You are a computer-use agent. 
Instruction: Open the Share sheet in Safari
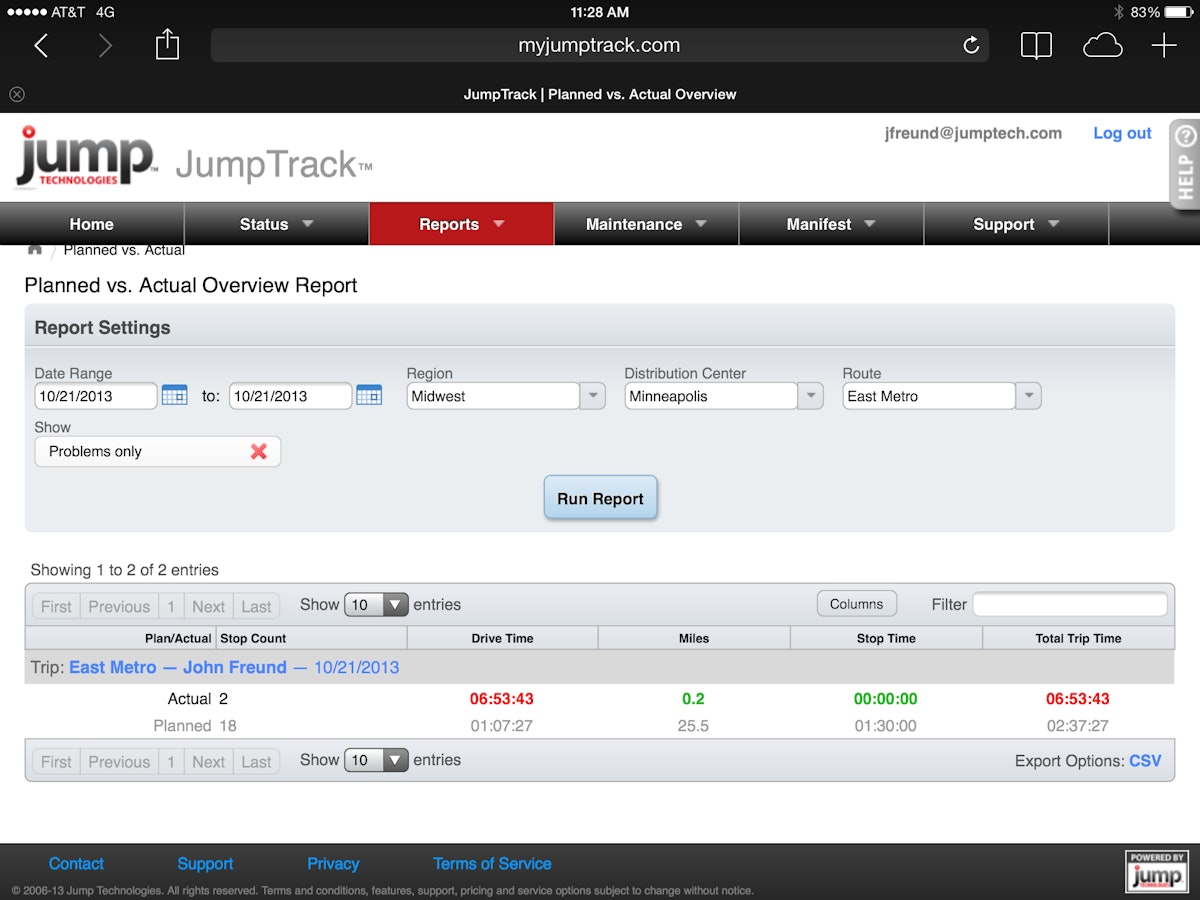pos(167,44)
